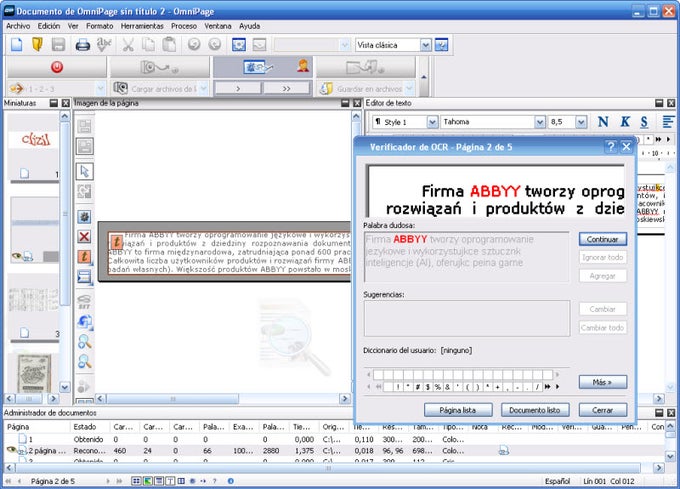Viewport: 680px width, 489px height.
Task: Click the lower magnifier zoom tool
Action: [84, 361]
